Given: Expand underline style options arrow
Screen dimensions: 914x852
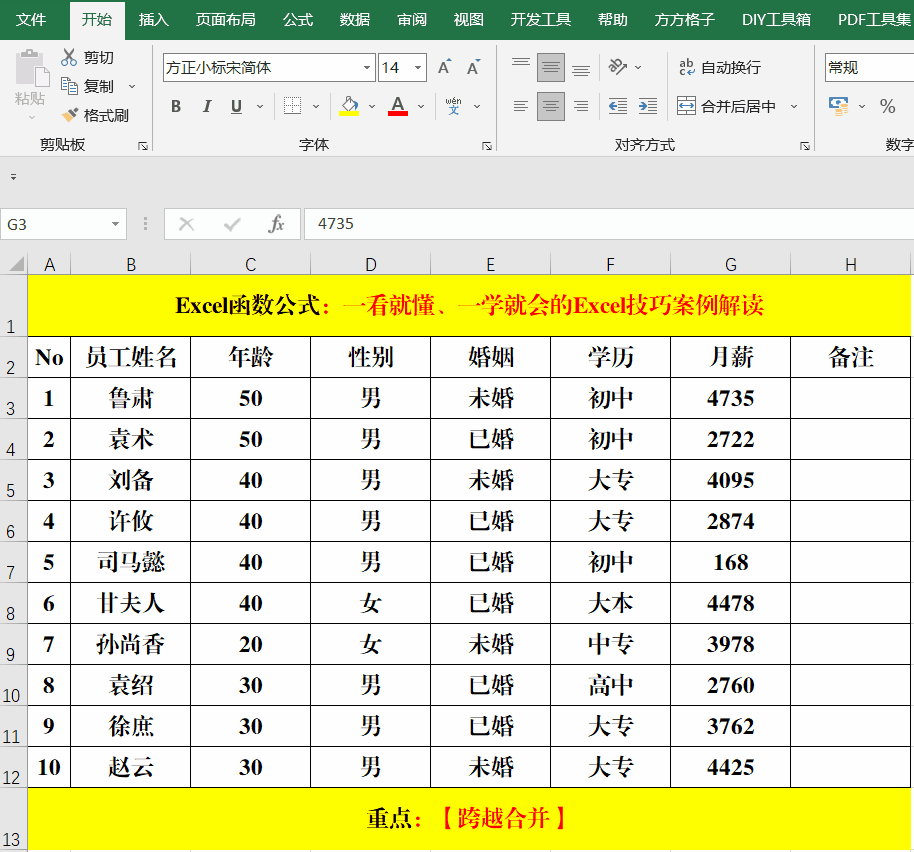Looking at the screenshot, I should (x=260, y=107).
